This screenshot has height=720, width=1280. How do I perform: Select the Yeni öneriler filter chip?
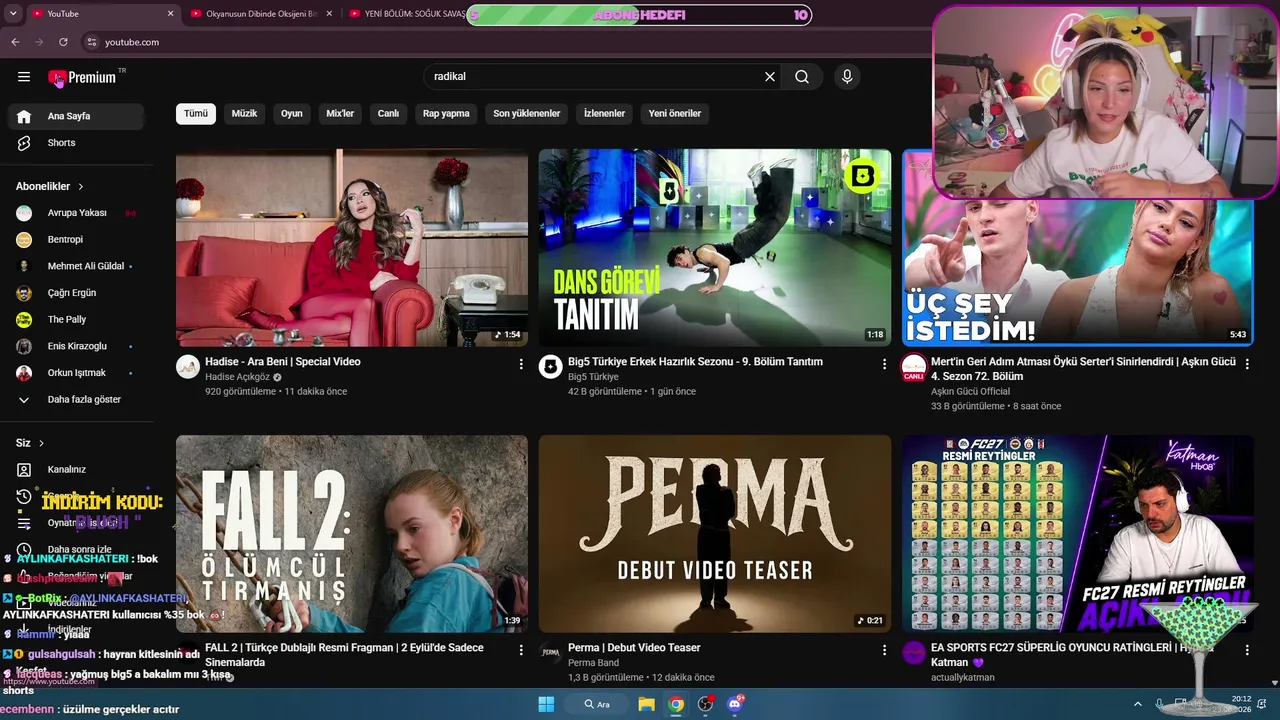(675, 114)
